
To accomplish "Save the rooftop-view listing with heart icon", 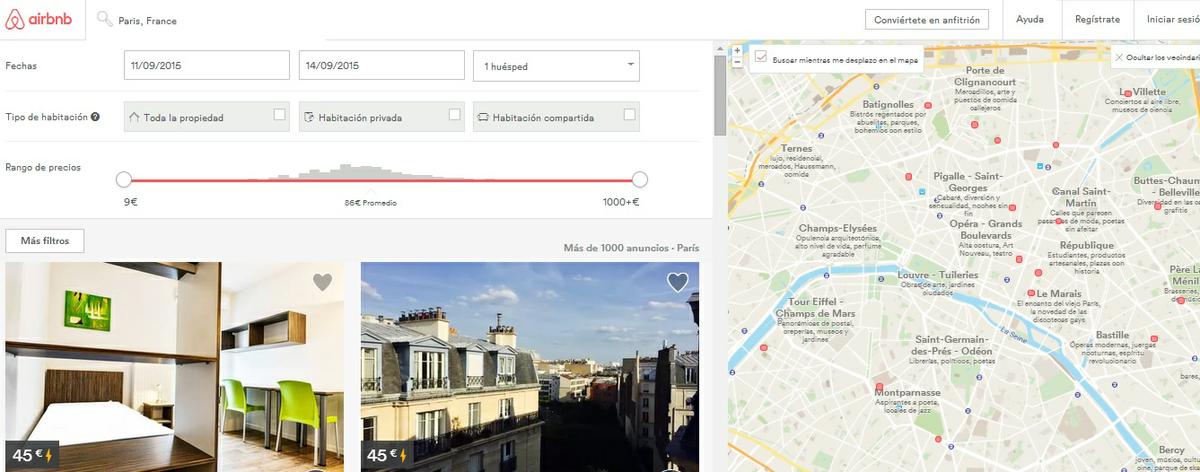I will [x=678, y=282].
